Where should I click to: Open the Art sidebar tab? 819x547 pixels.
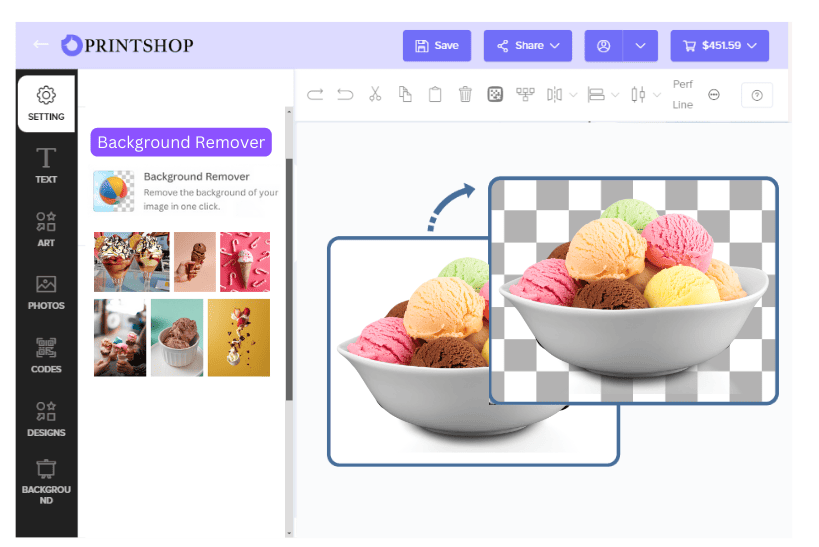(46, 229)
